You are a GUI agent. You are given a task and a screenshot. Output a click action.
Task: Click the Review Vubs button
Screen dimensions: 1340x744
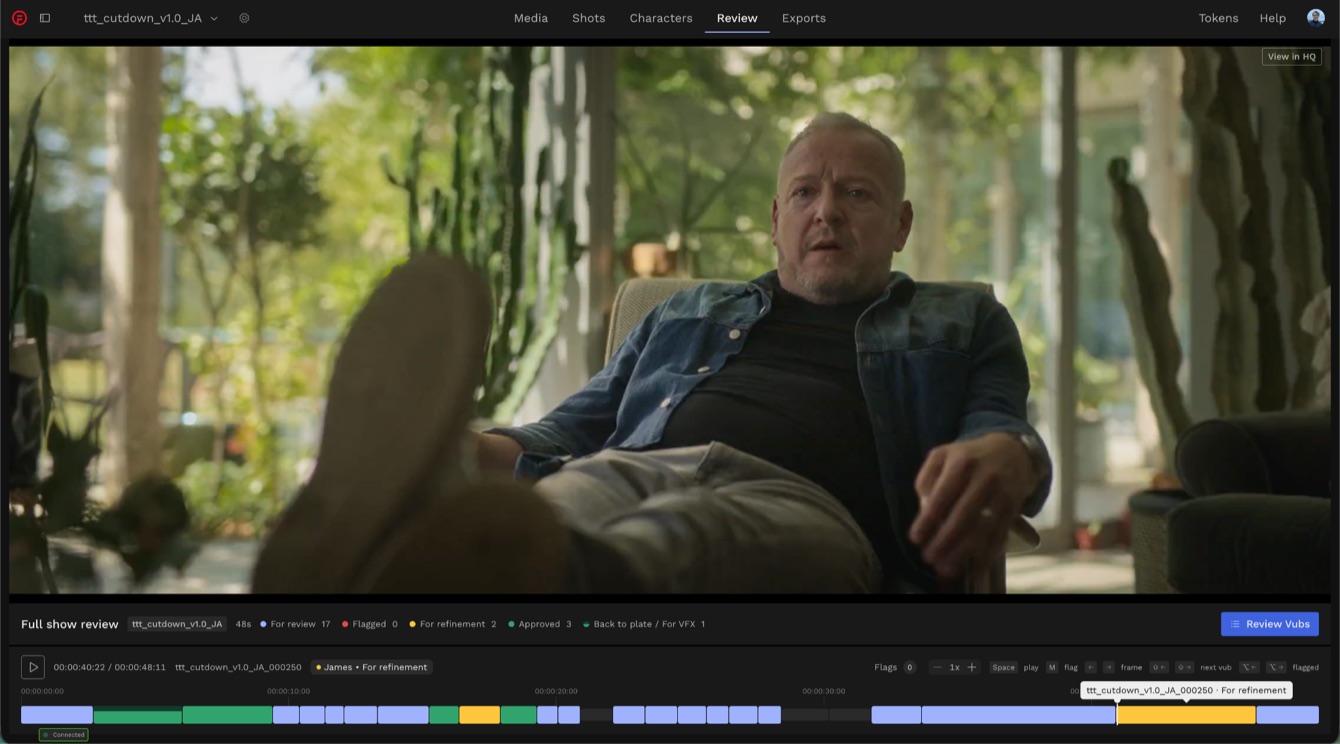coord(1270,624)
